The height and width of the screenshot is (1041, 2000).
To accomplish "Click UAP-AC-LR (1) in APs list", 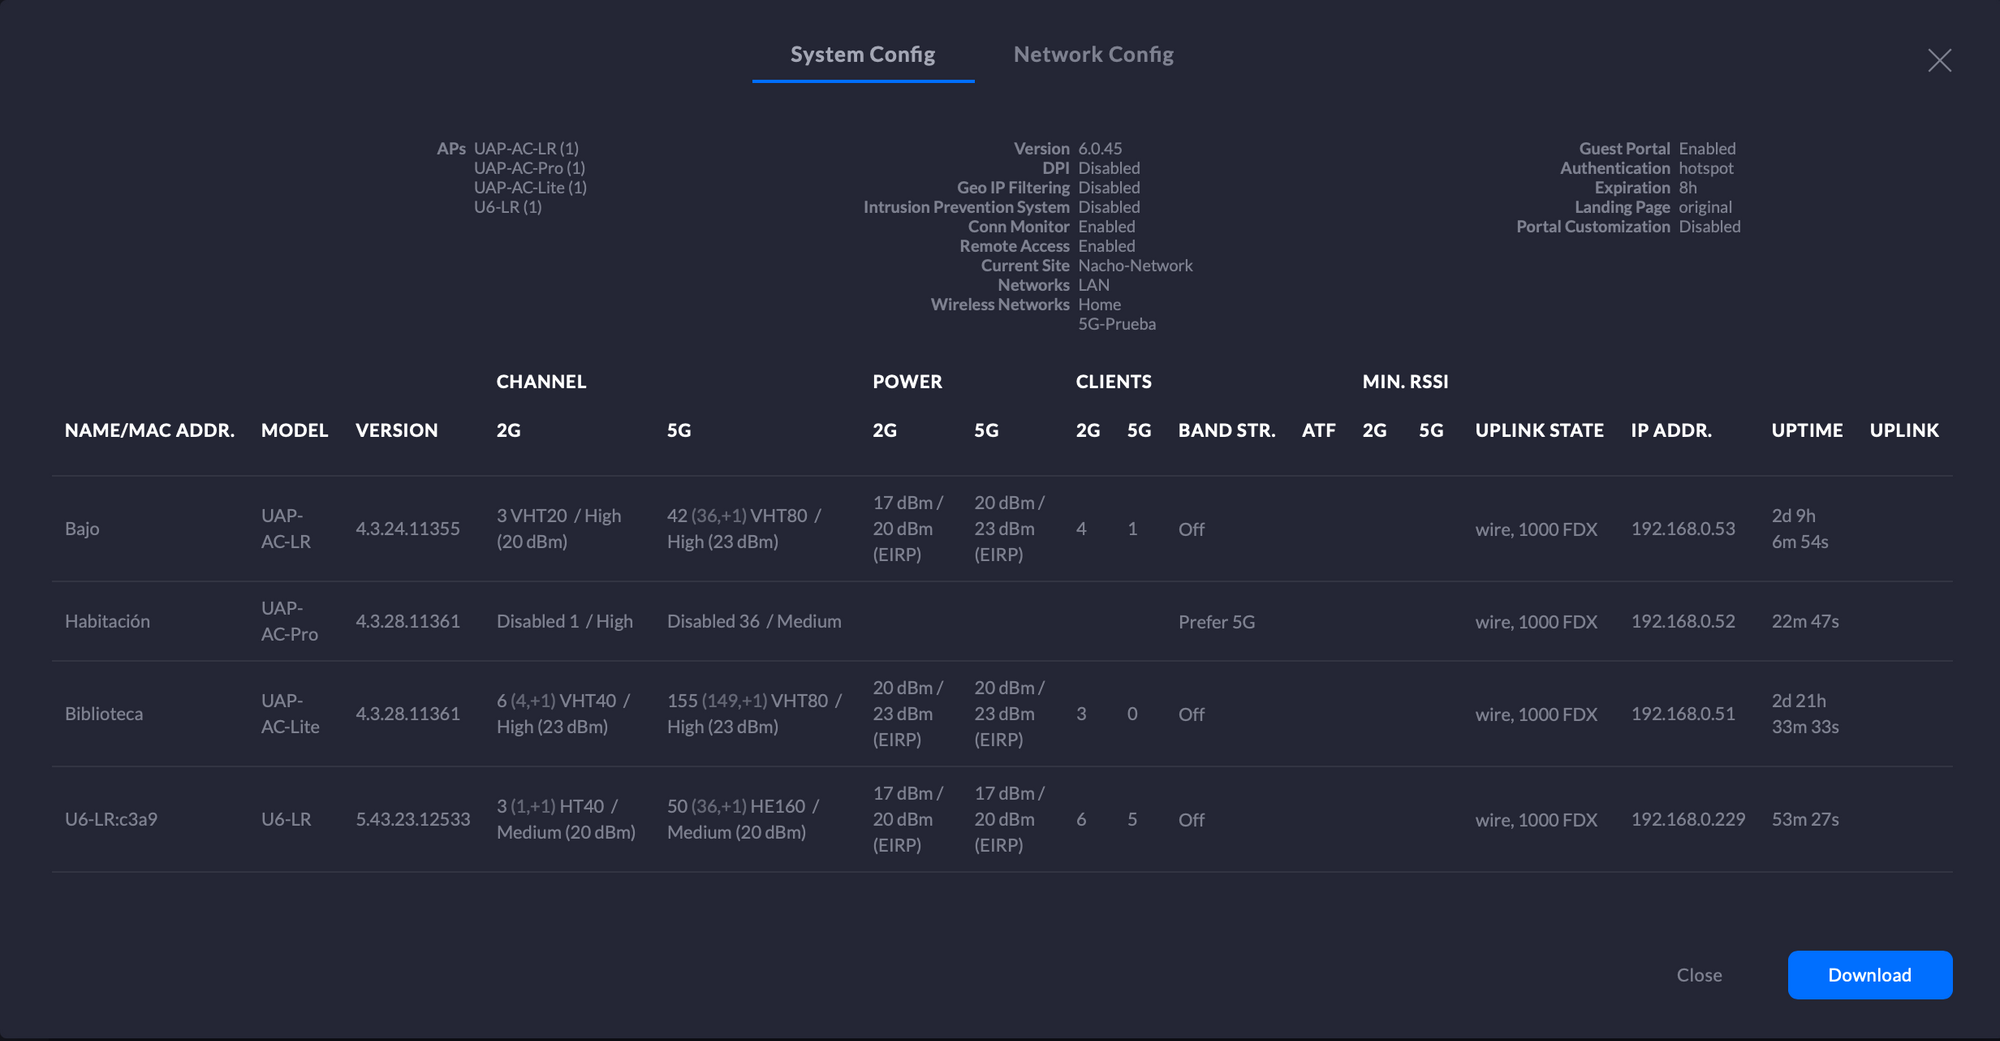I will tap(526, 148).
